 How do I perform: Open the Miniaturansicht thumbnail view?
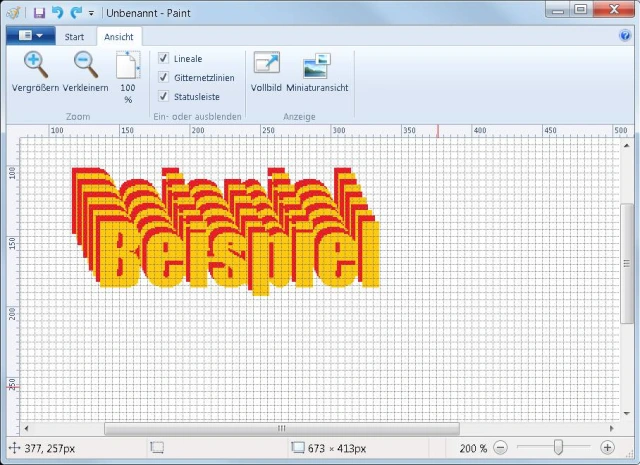point(317,66)
